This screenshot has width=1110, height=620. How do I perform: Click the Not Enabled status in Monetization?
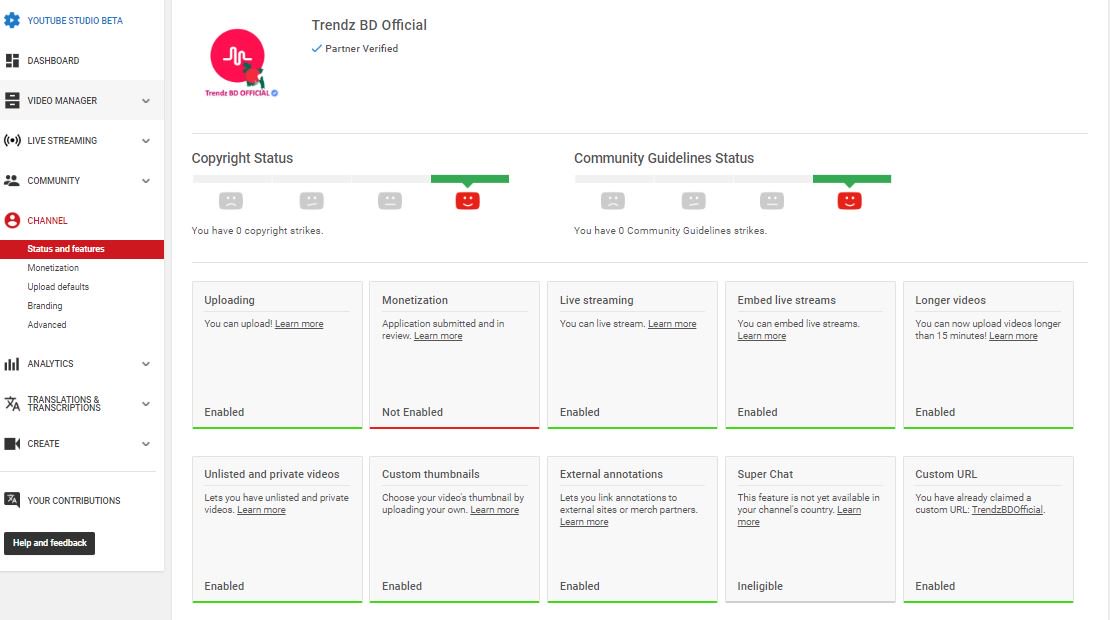(x=412, y=412)
